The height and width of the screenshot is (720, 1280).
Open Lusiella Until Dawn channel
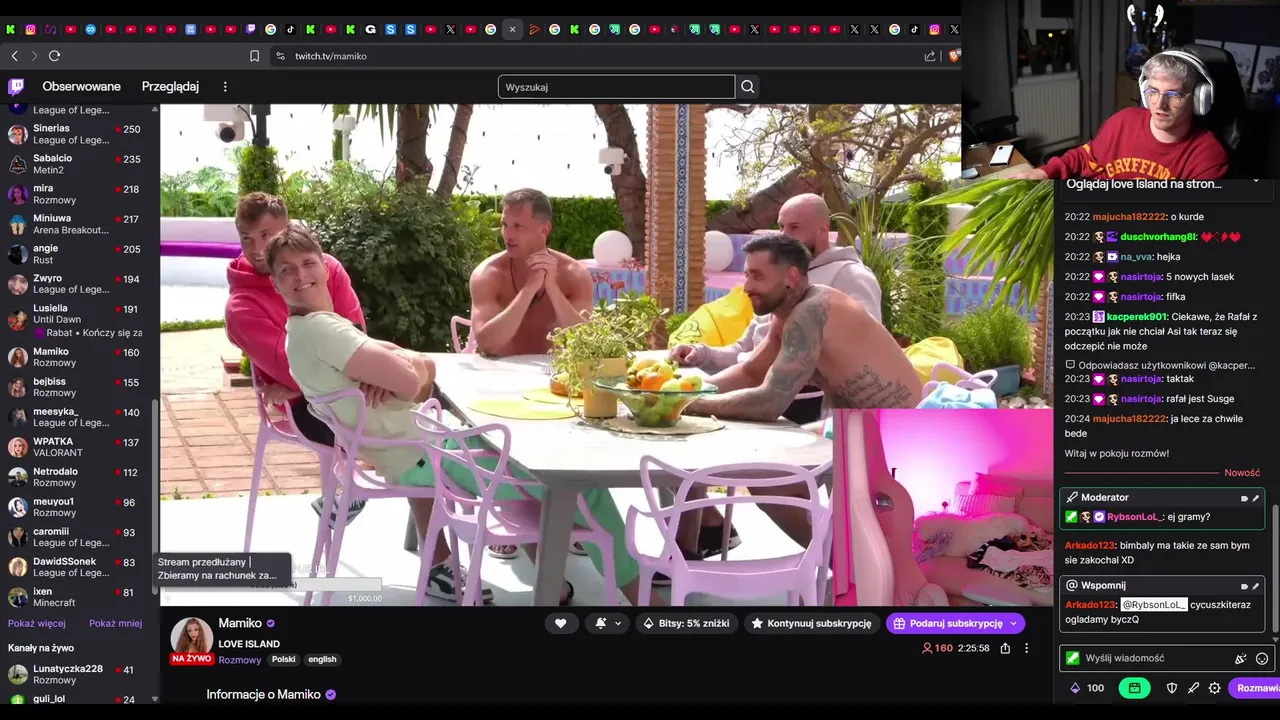[75, 320]
